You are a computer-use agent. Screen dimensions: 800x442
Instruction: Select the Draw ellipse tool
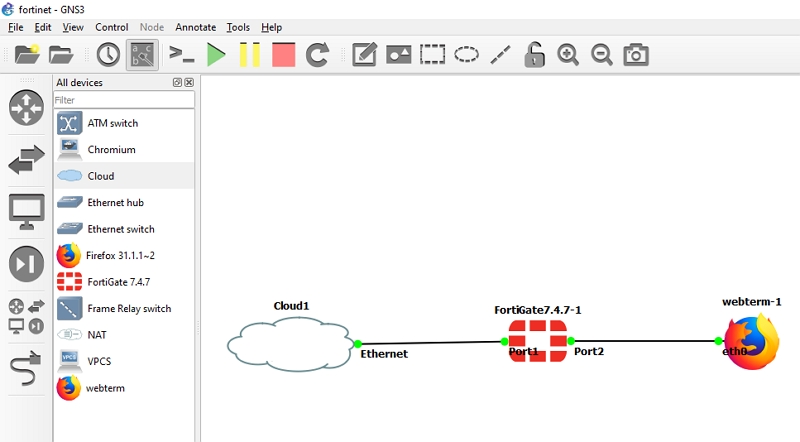(466, 55)
